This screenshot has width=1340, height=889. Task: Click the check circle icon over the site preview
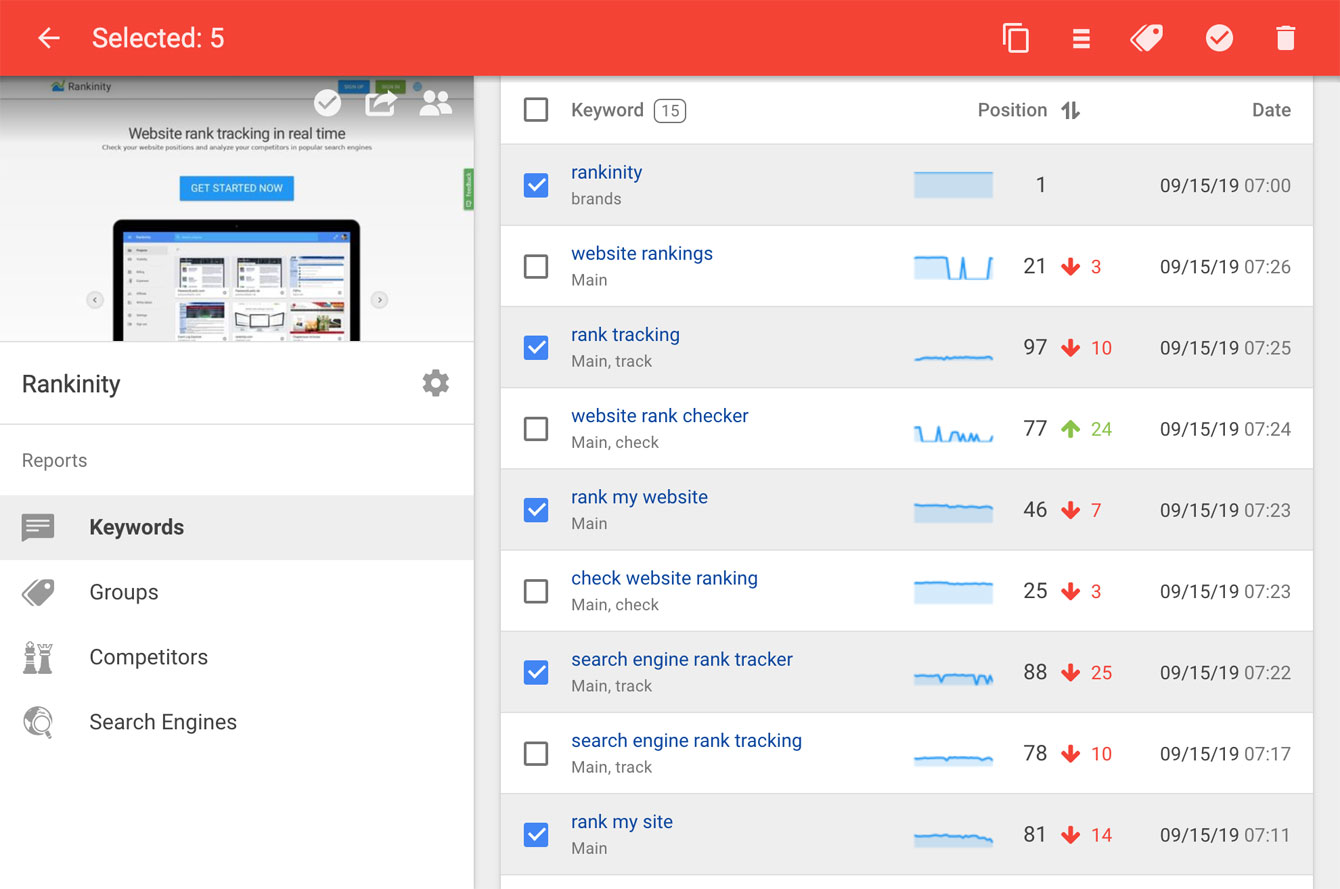pyautogui.click(x=328, y=102)
